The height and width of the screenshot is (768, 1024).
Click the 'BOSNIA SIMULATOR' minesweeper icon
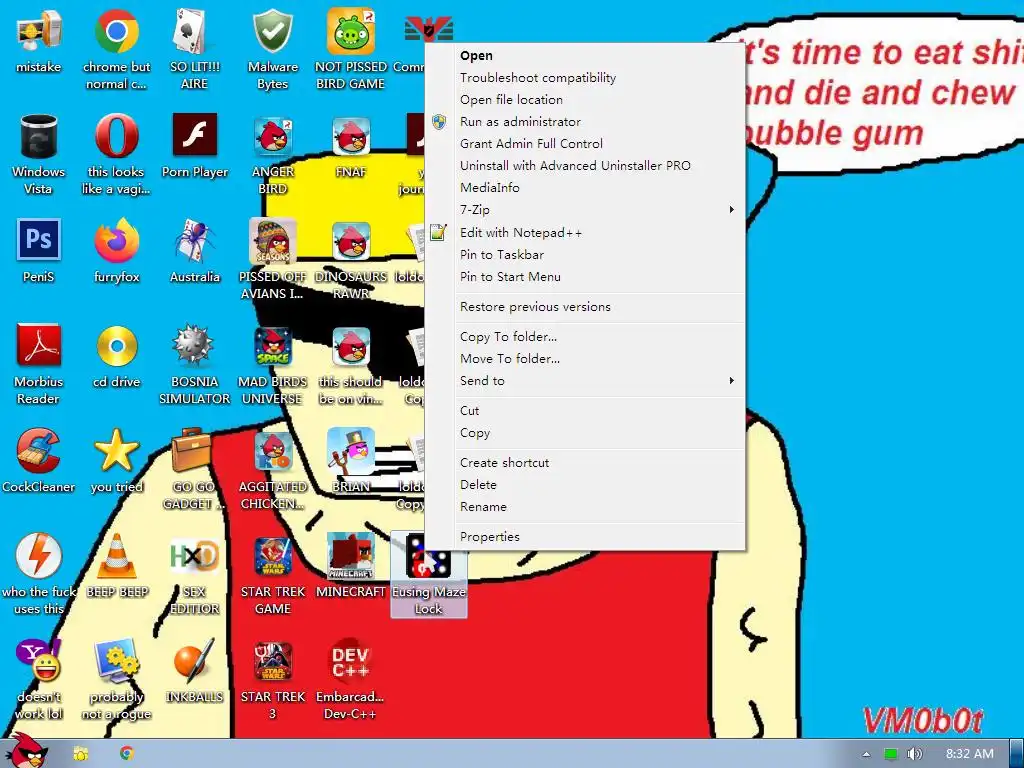pos(194,365)
